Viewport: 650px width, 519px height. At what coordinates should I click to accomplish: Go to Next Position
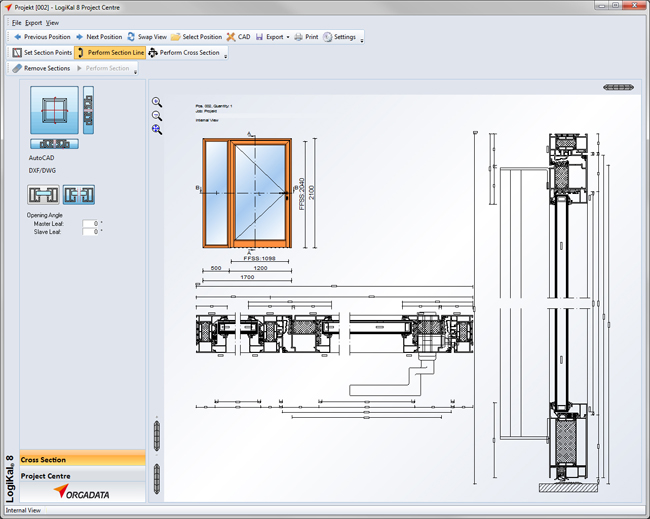(99, 37)
